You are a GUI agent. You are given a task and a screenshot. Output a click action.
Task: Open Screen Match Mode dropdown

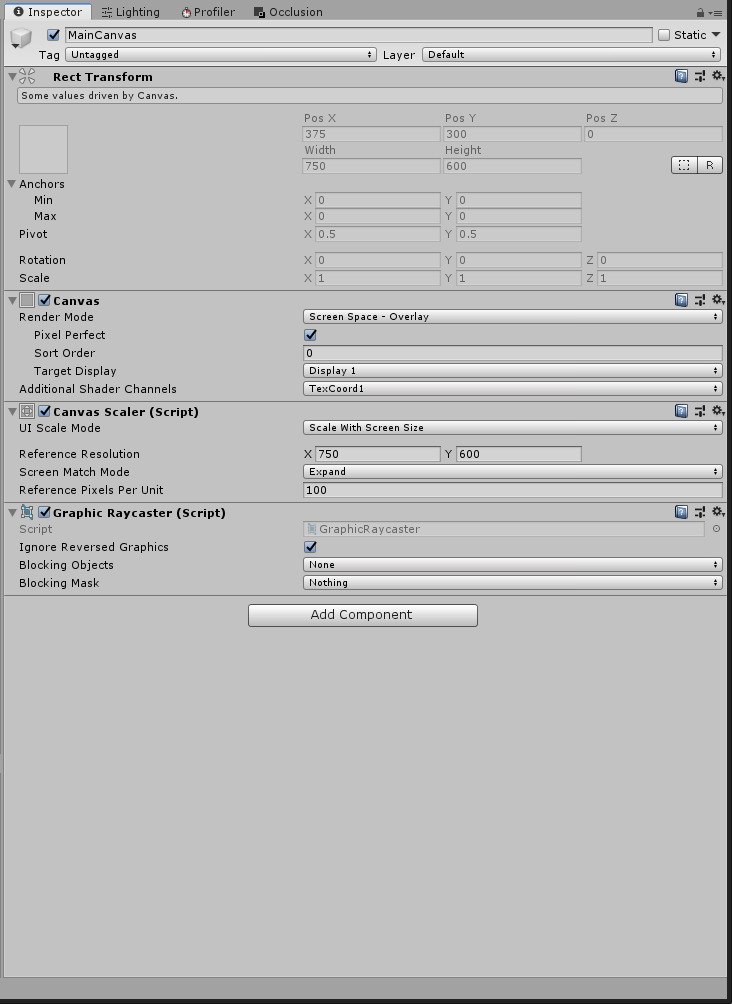[x=512, y=471]
